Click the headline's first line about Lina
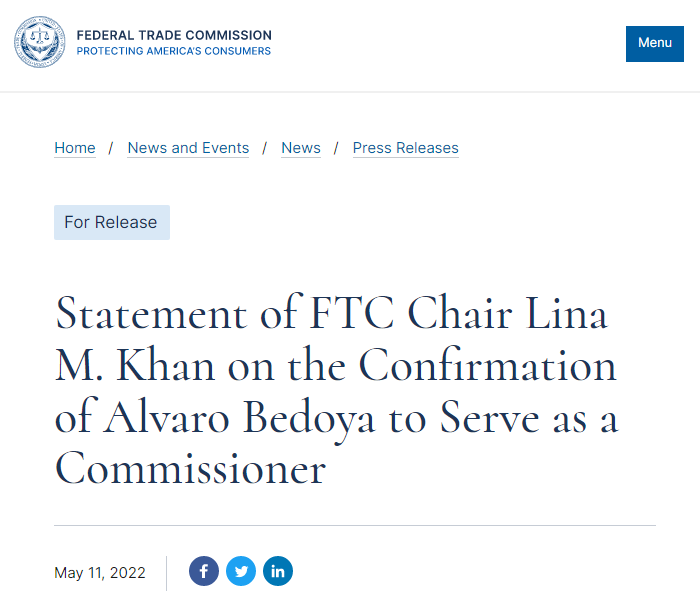 click(x=331, y=314)
